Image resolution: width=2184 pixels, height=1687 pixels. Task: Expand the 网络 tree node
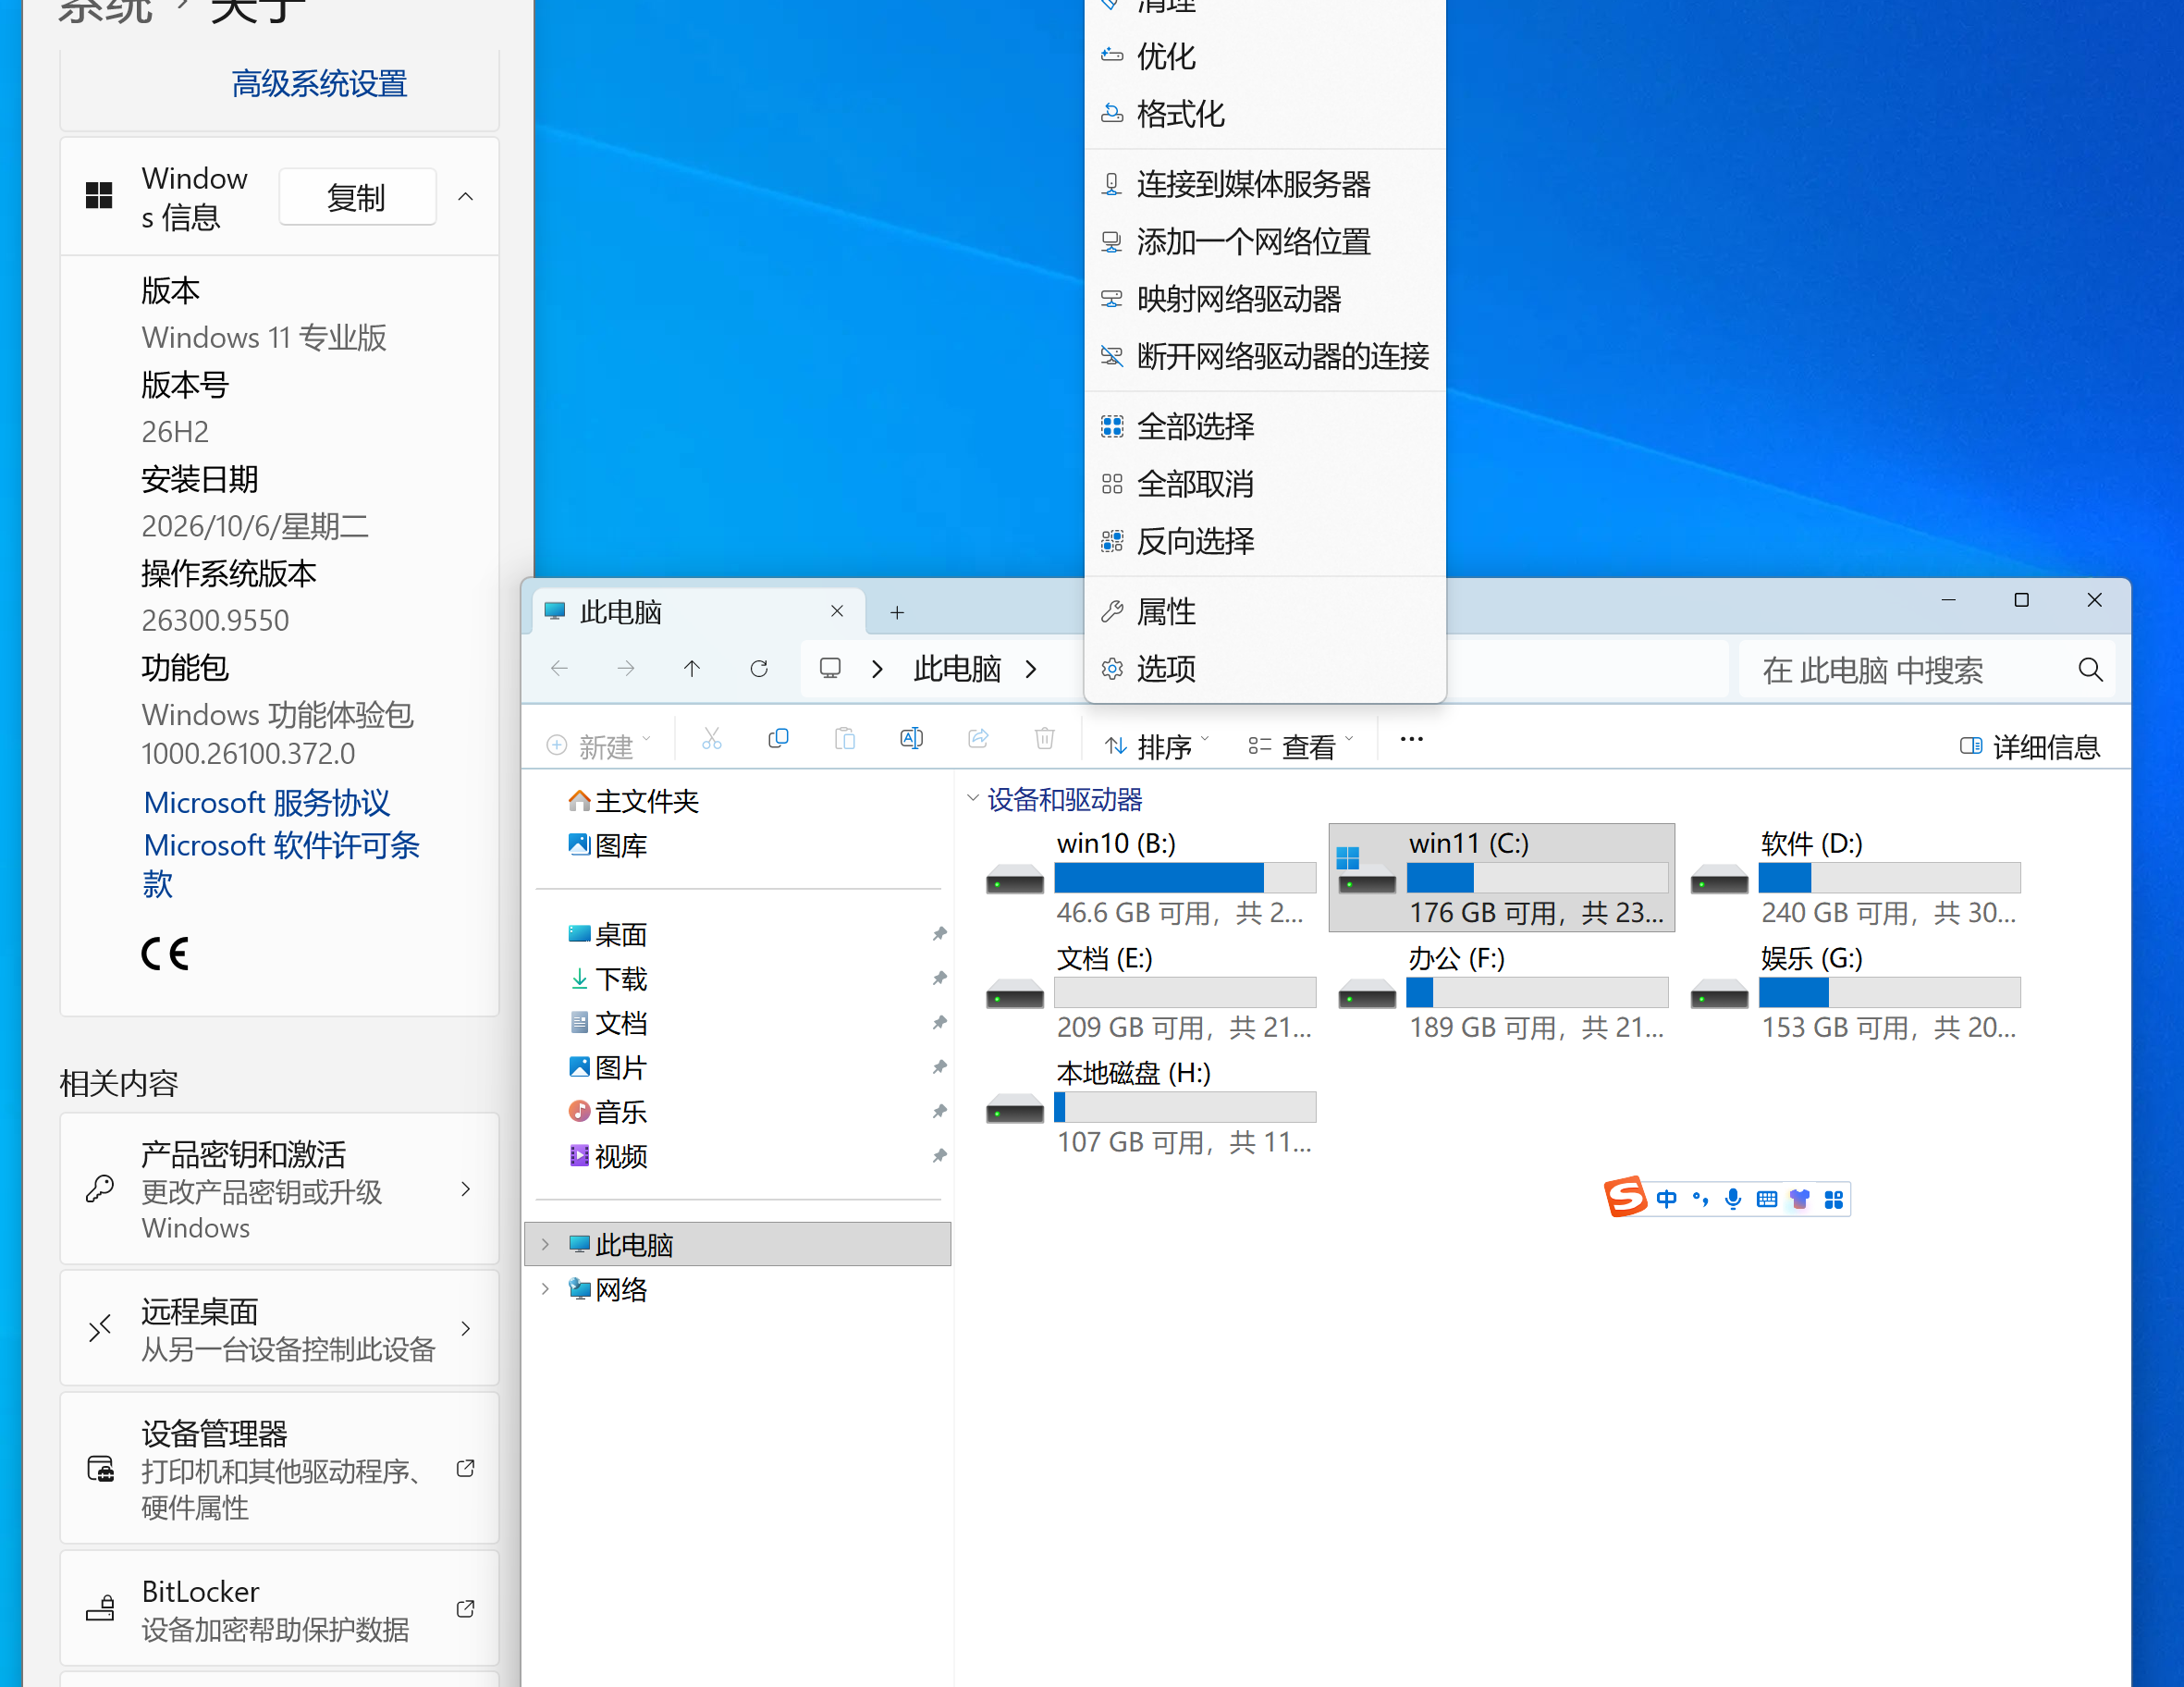[x=546, y=1289]
